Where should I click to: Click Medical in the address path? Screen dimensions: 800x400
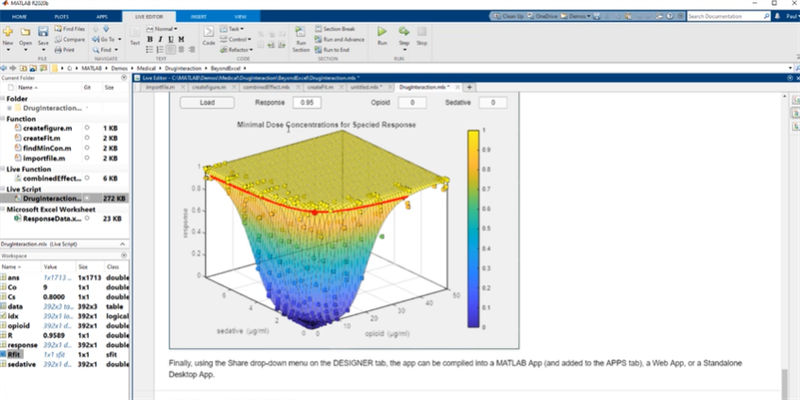point(148,68)
